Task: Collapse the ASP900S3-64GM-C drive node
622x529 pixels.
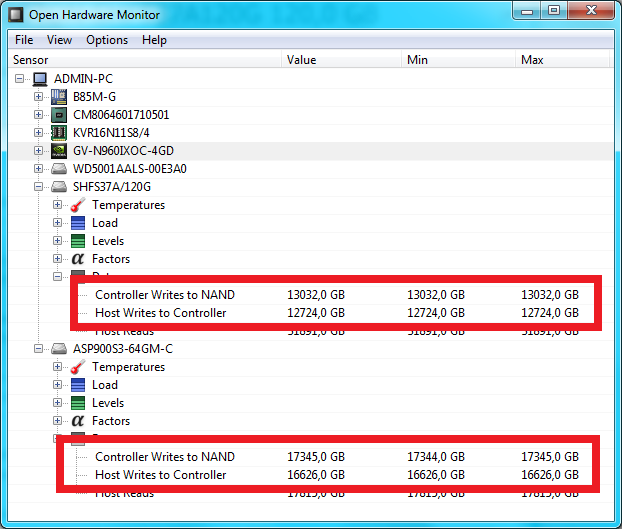Action: coord(38,349)
